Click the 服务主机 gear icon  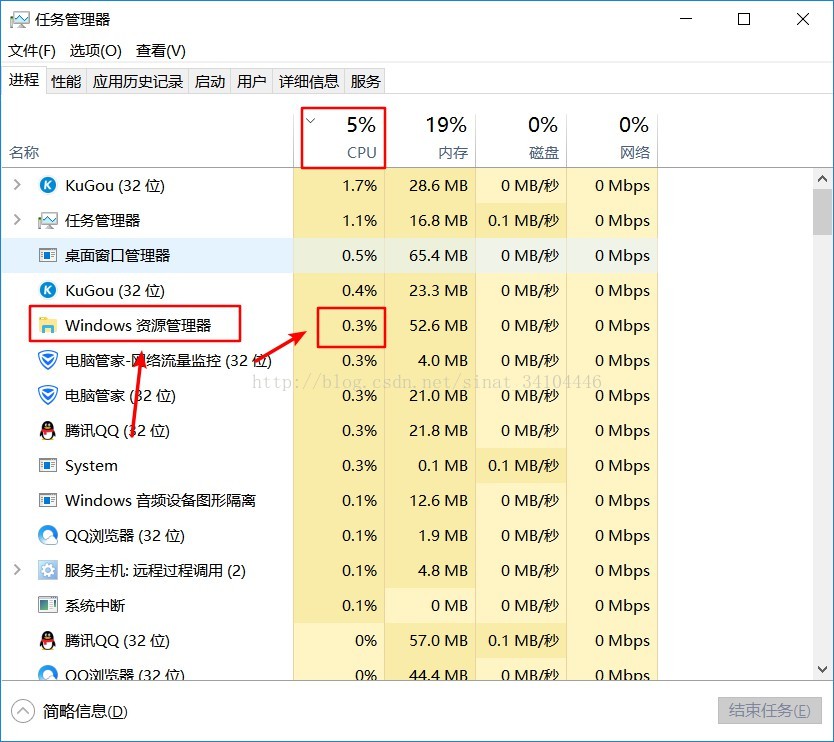pyautogui.click(x=48, y=570)
